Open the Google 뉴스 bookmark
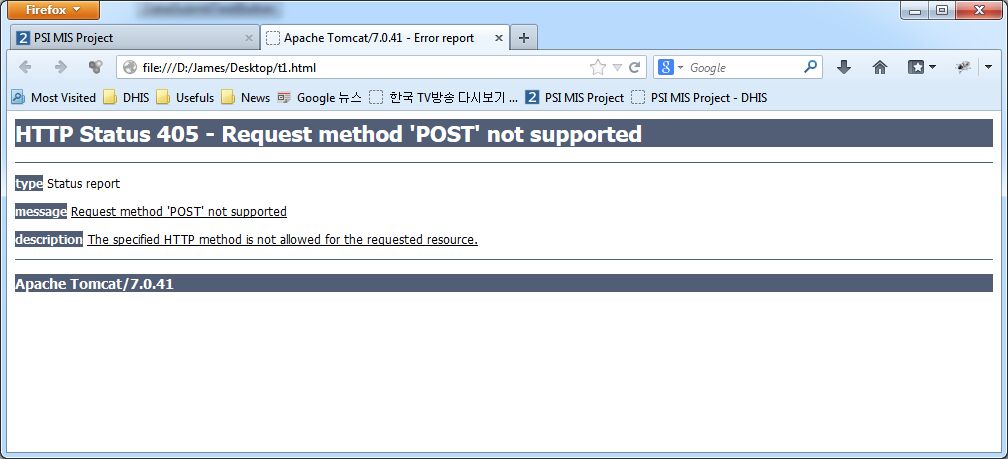Viewport: 1008px width, 459px height. click(x=320, y=98)
